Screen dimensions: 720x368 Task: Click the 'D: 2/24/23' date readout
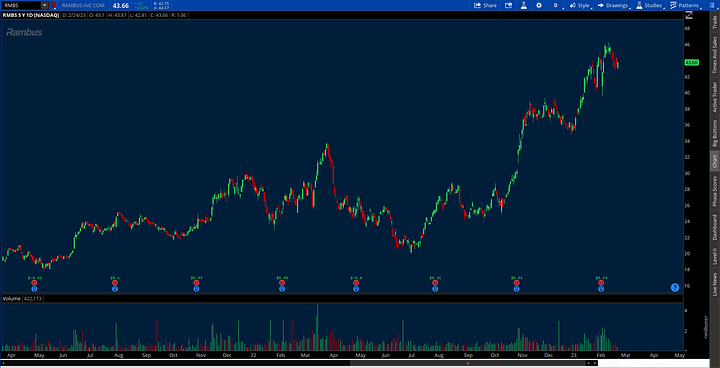coord(75,15)
